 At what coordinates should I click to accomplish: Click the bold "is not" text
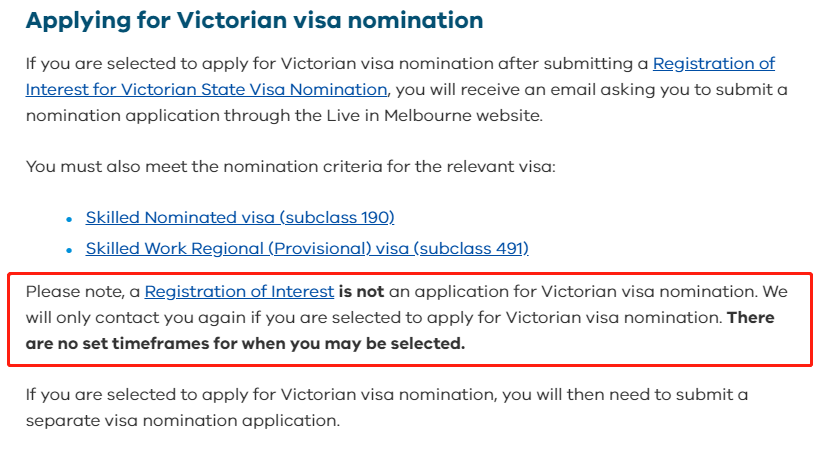[361, 292]
